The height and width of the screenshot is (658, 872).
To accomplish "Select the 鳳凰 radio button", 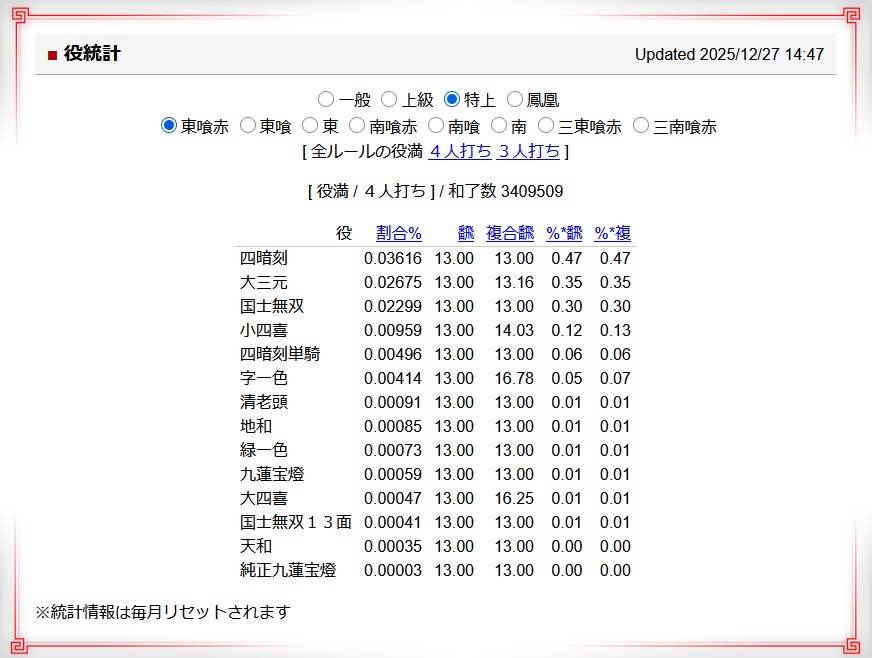I will point(515,99).
